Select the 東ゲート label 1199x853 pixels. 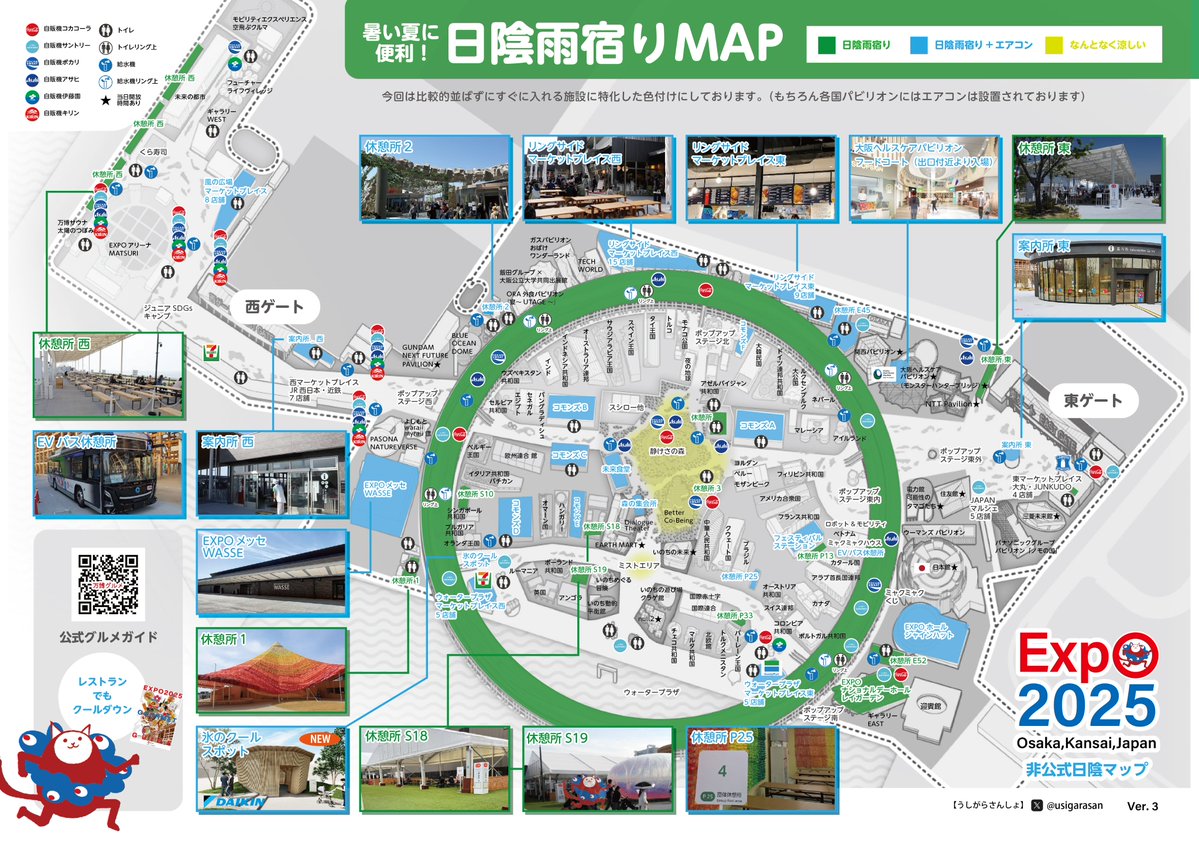(1093, 401)
